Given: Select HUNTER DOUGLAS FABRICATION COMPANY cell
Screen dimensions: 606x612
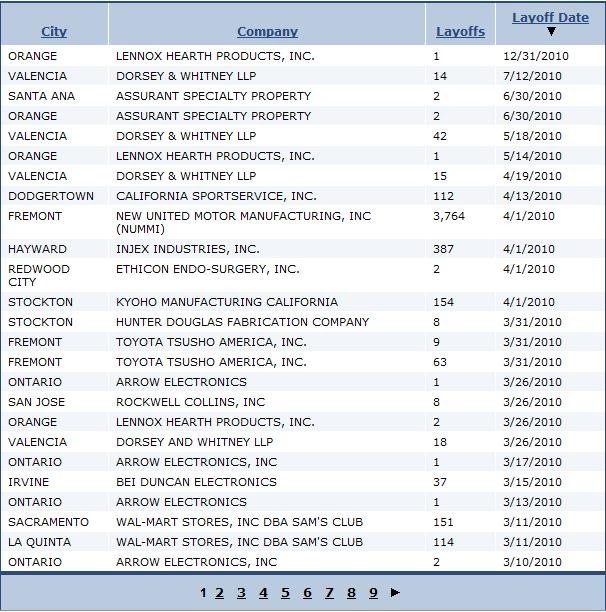Looking at the screenshot, I should 242,322.
